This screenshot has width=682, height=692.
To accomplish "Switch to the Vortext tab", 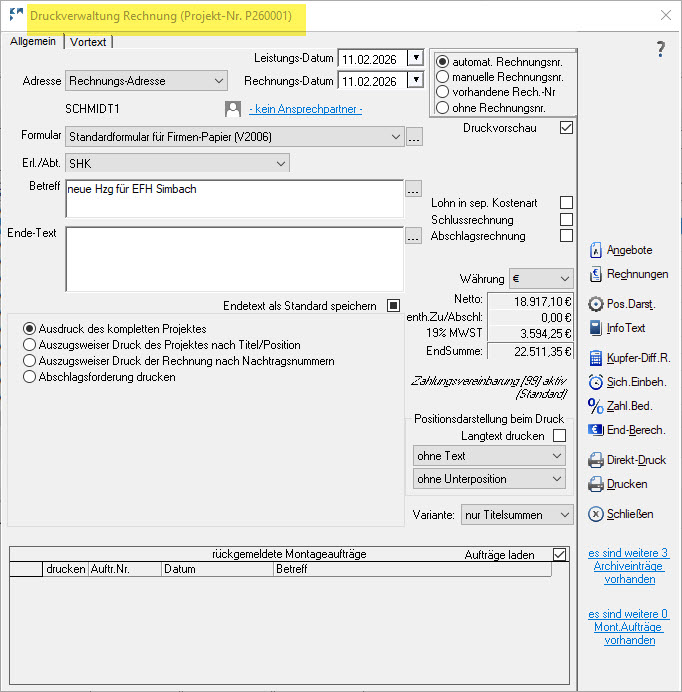I will point(88,42).
